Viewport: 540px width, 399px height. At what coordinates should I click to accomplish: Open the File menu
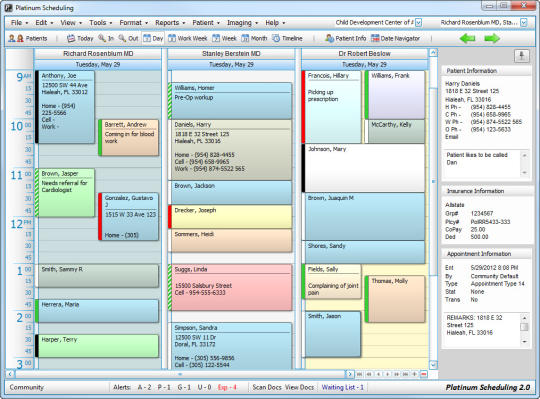(x=19, y=23)
